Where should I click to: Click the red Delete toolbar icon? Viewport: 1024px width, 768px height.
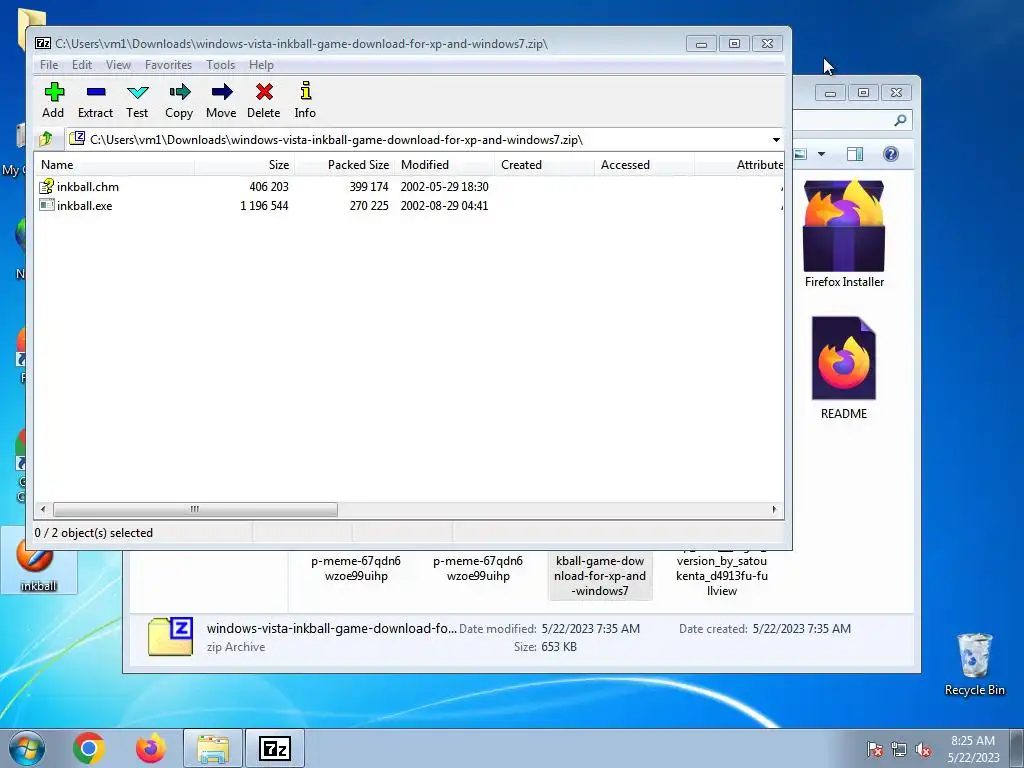click(264, 99)
